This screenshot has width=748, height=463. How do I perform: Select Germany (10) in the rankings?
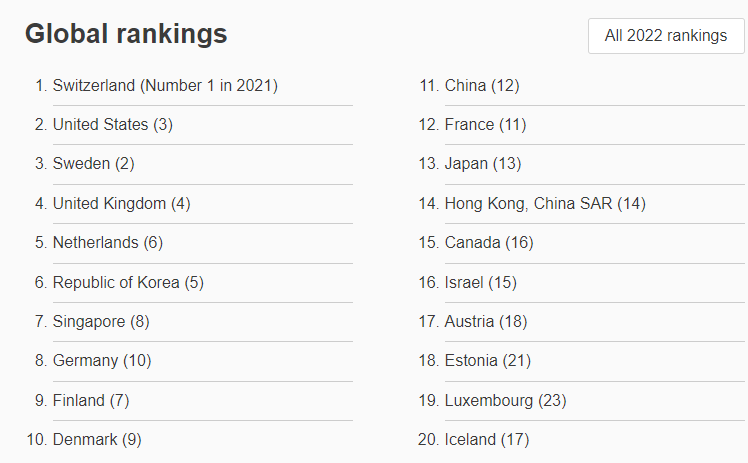pyautogui.click(x=102, y=361)
